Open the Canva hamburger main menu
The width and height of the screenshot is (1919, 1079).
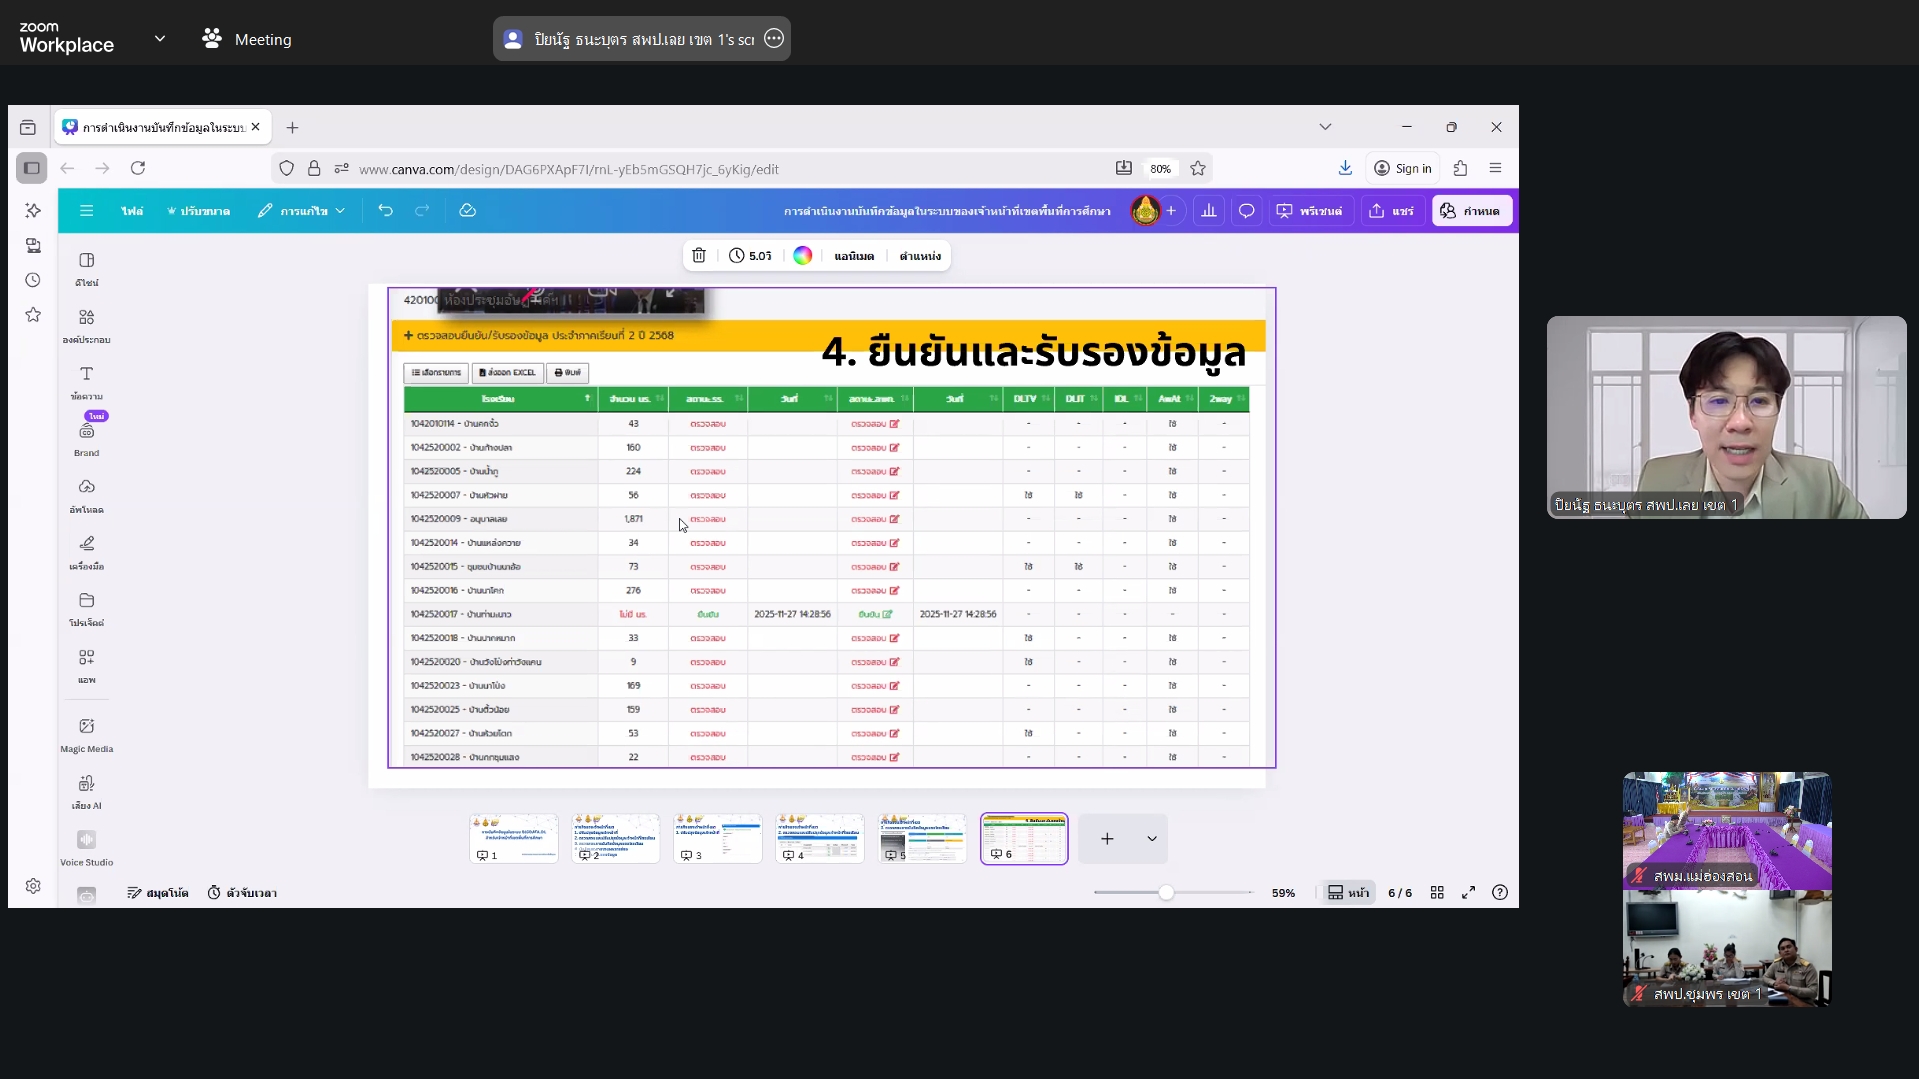click(x=87, y=211)
